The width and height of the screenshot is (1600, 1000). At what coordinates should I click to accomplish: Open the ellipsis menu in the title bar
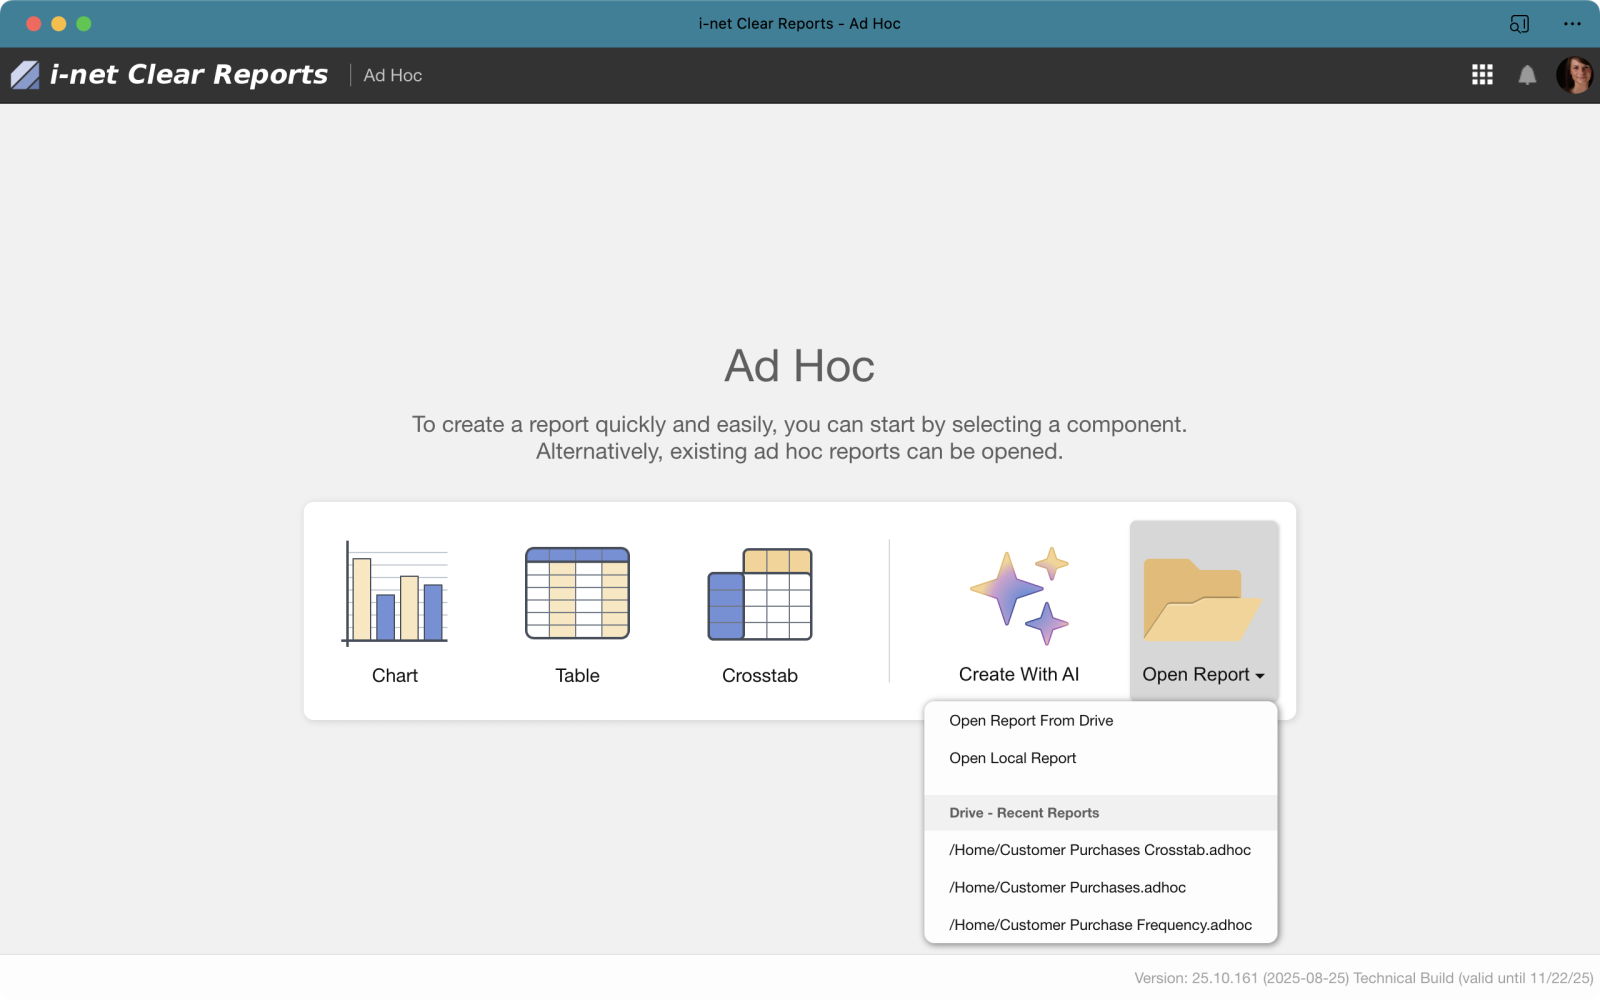(1573, 23)
